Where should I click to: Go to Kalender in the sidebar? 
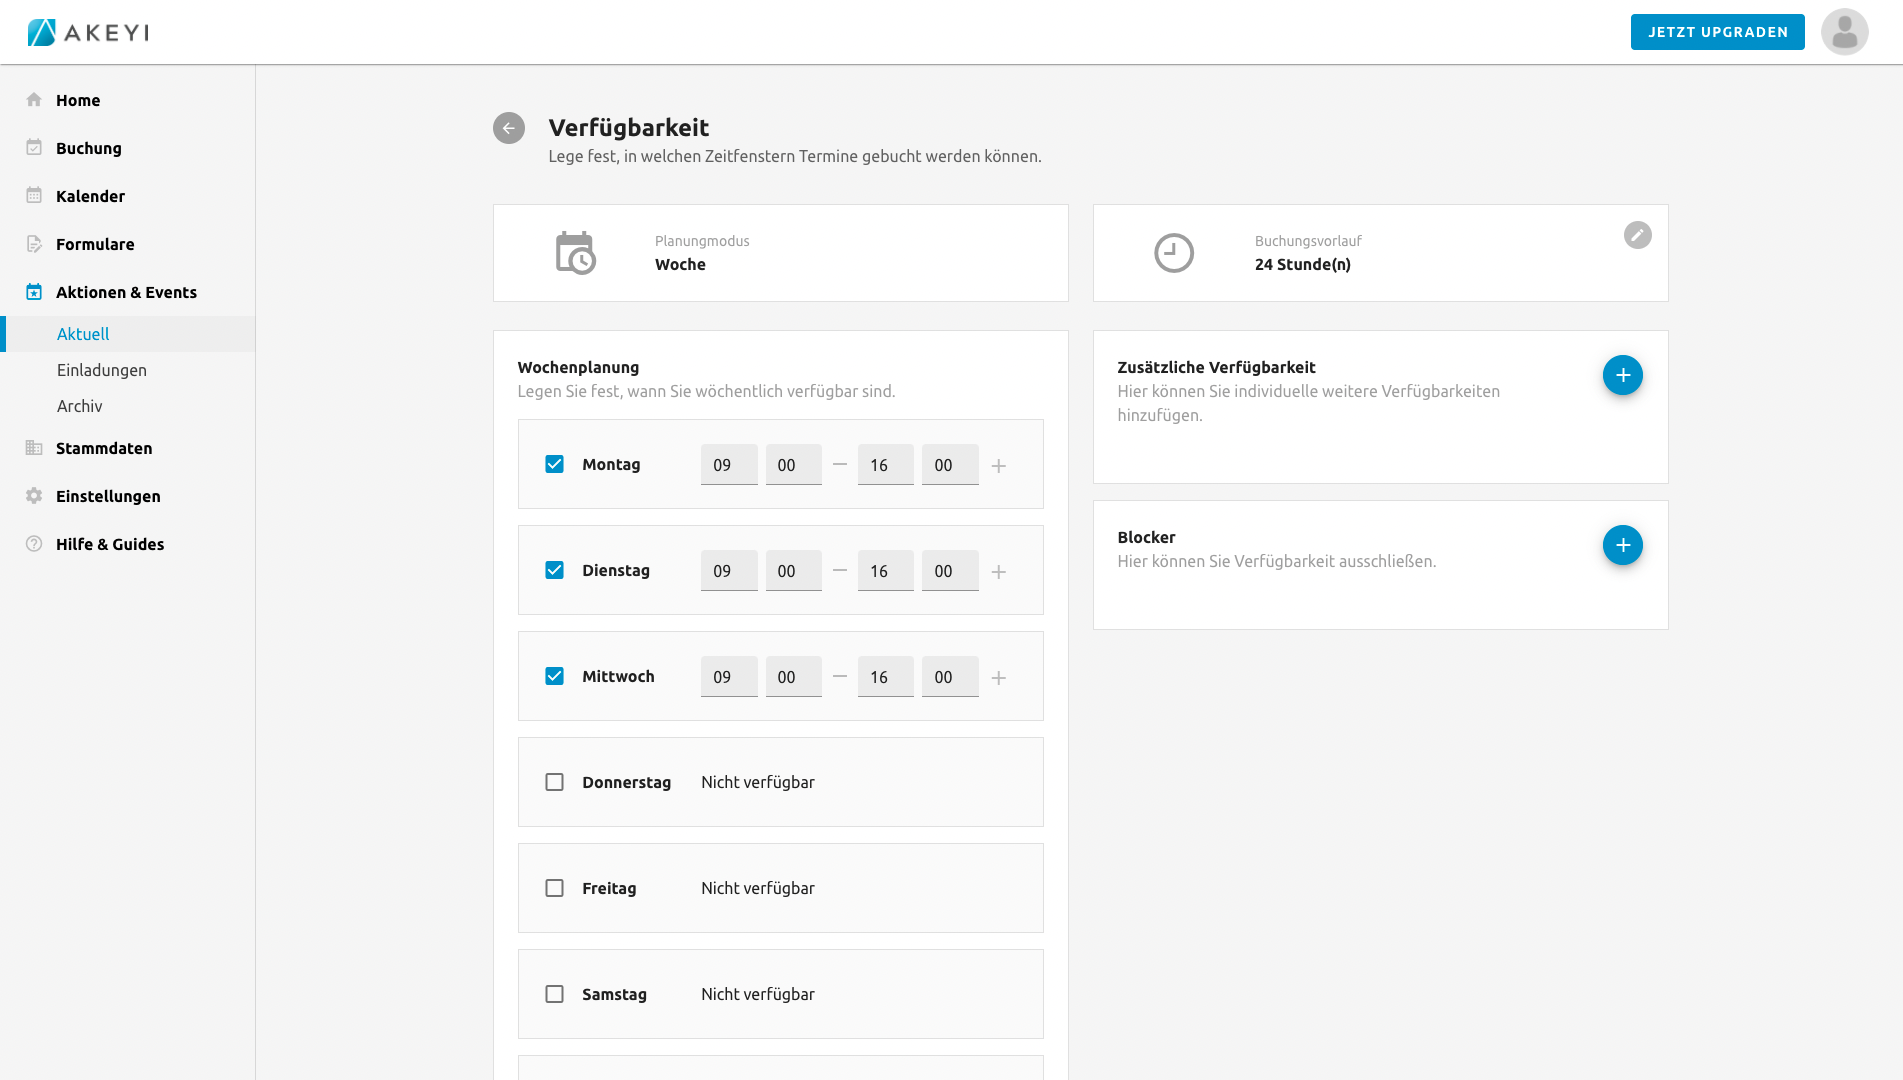tap(90, 196)
